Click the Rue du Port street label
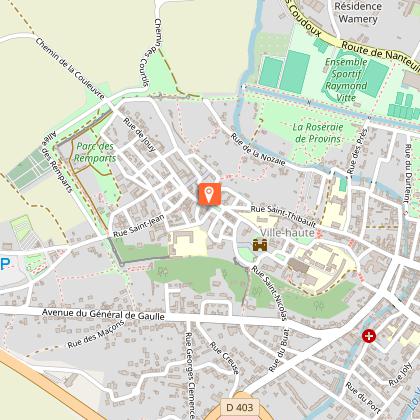The width and height of the screenshot is (420, 420). tap(363, 397)
